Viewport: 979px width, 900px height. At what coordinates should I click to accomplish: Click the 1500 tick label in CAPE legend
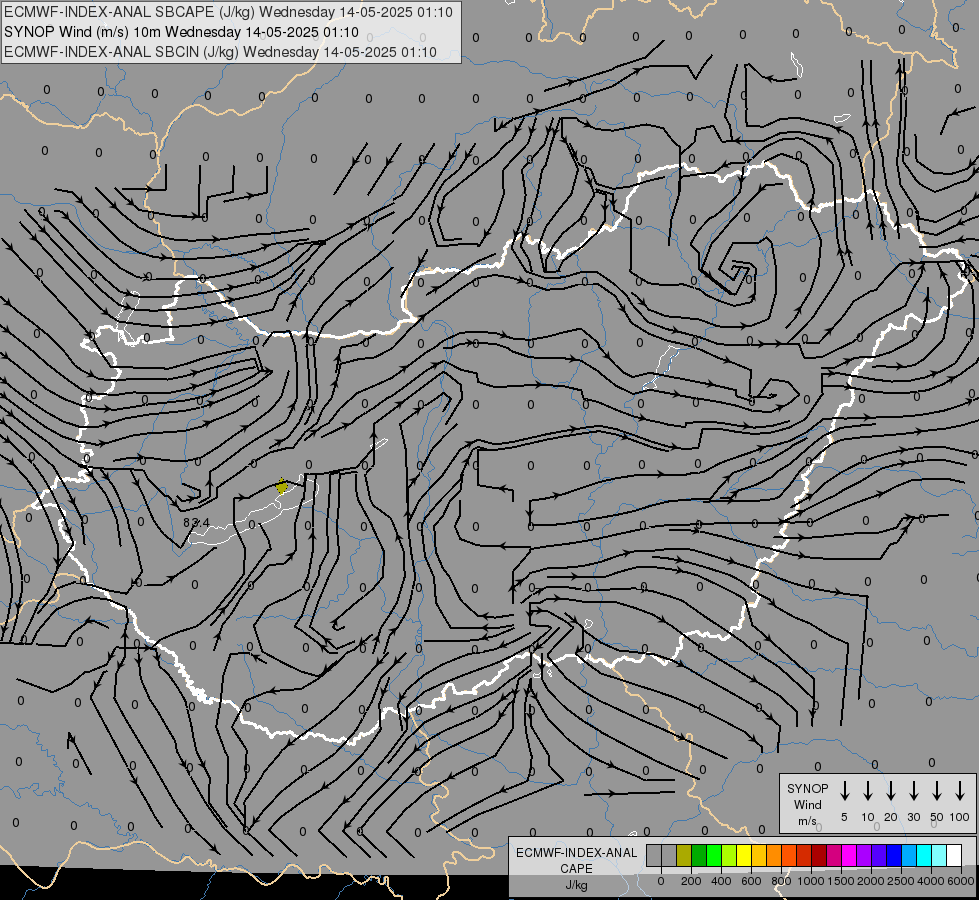[841, 881]
